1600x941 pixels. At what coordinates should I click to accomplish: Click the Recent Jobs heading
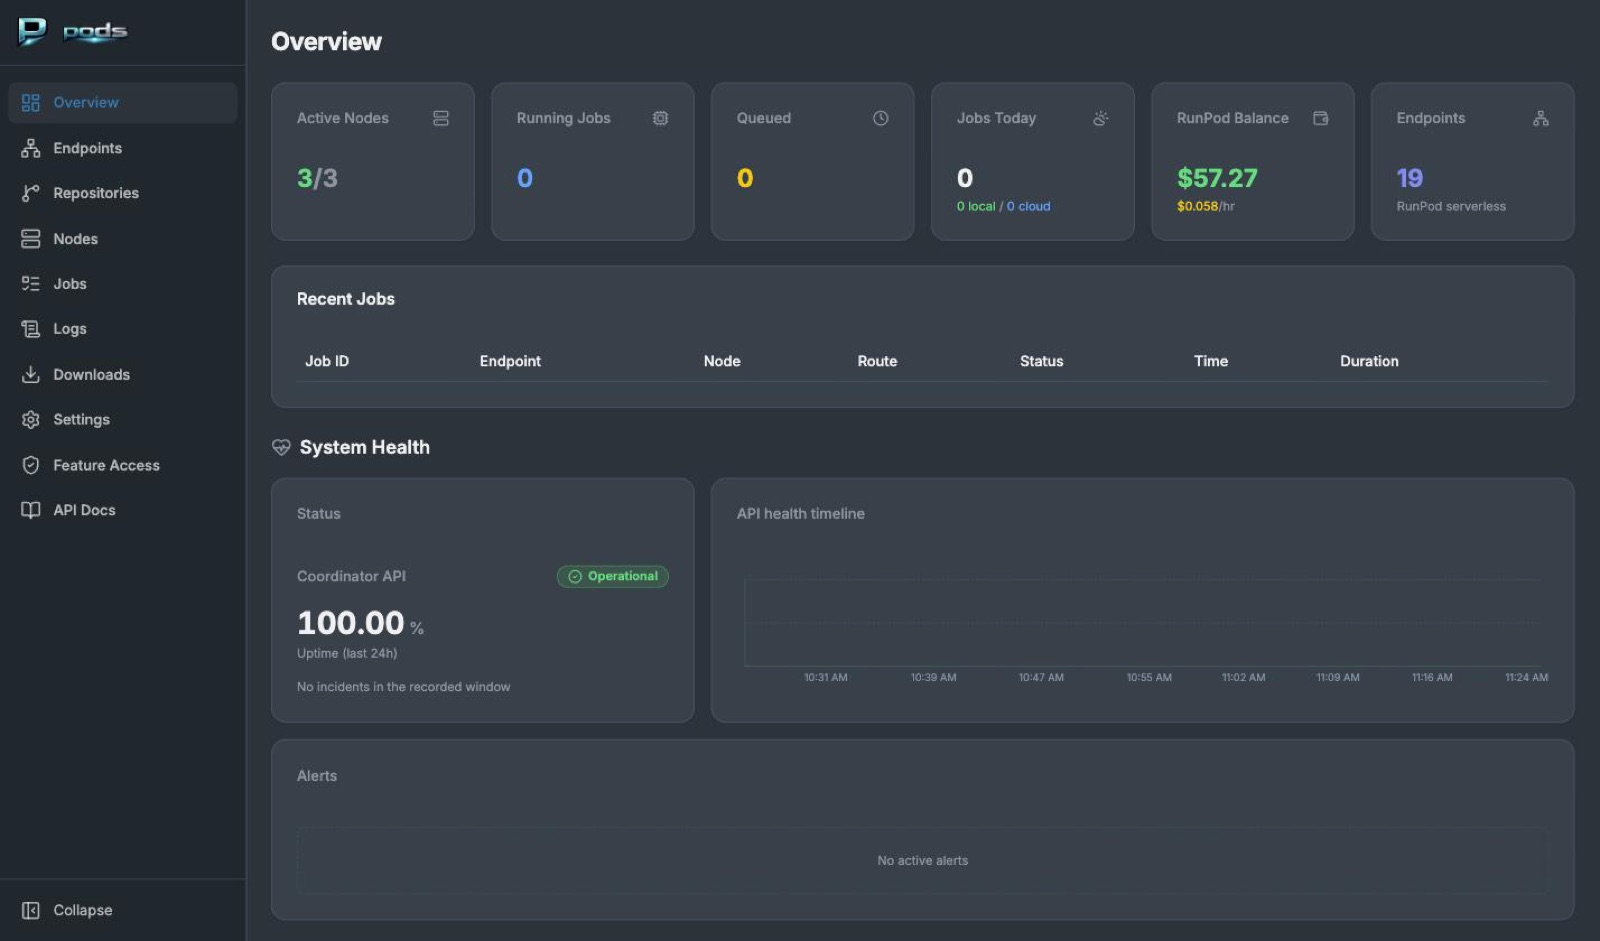(x=346, y=299)
